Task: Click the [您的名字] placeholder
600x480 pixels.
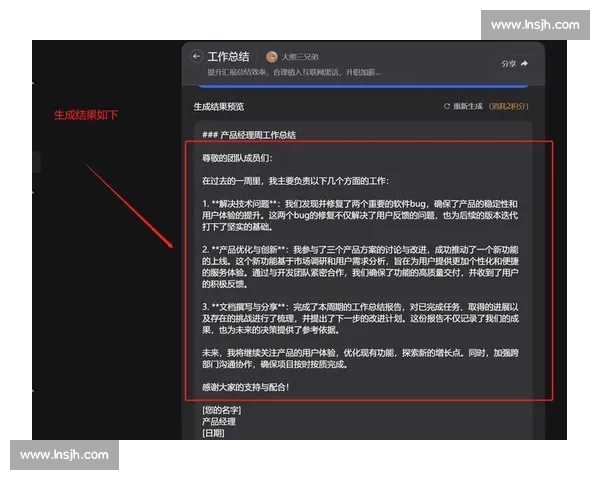Action: tap(222, 410)
